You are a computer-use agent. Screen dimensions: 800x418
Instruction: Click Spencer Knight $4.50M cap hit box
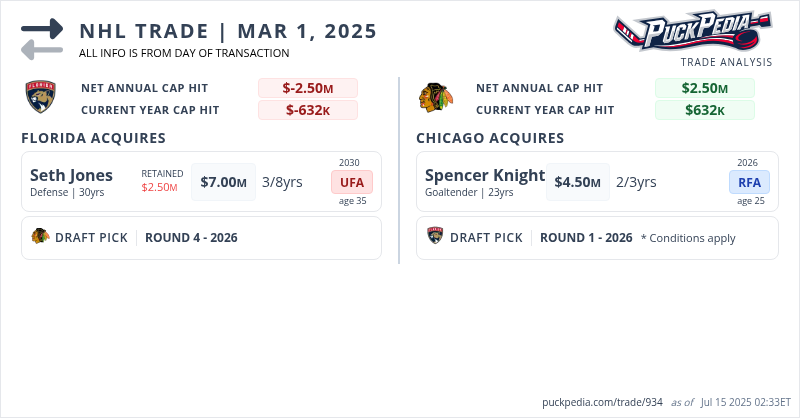[578, 182]
